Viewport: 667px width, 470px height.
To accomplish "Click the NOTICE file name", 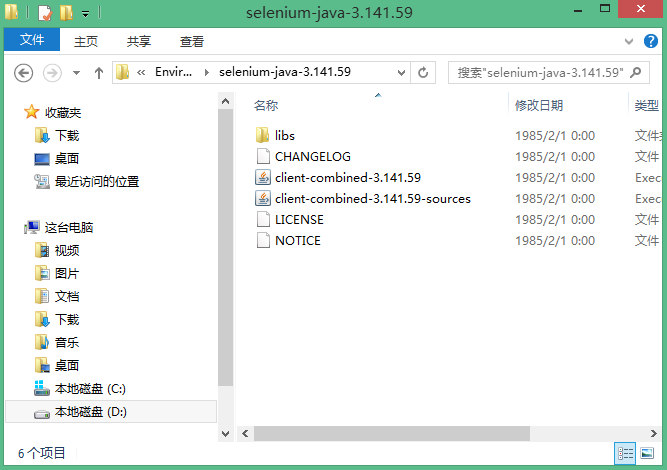I will pos(298,240).
